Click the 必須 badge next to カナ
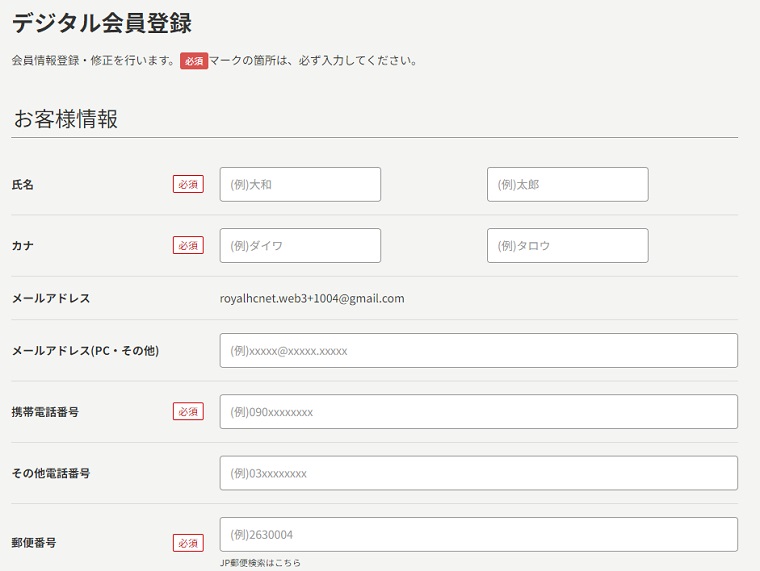The image size is (760, 571). tap(188, 245)
